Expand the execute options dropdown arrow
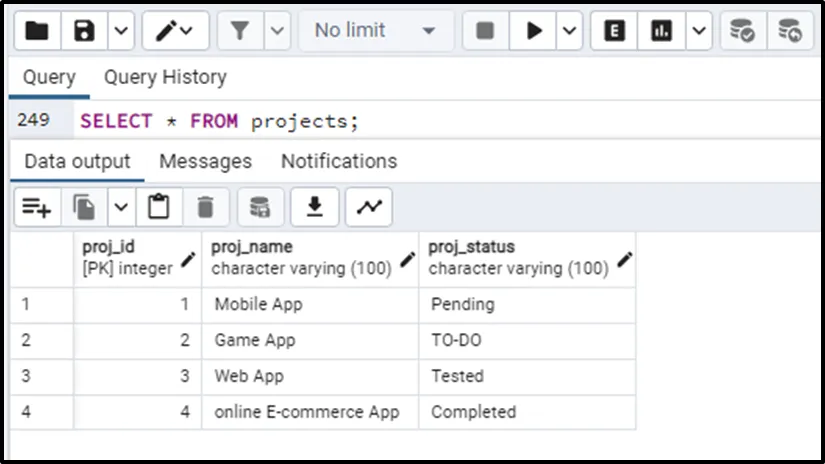The width and height of the screenshot is (825, 464). (569, 31)
